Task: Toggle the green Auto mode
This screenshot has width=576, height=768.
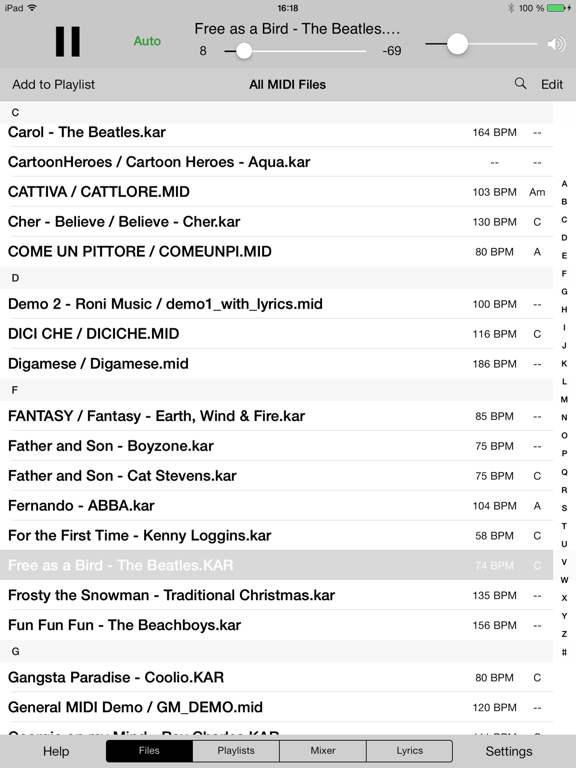Action: pyautogui.click(x=147, y=41)
